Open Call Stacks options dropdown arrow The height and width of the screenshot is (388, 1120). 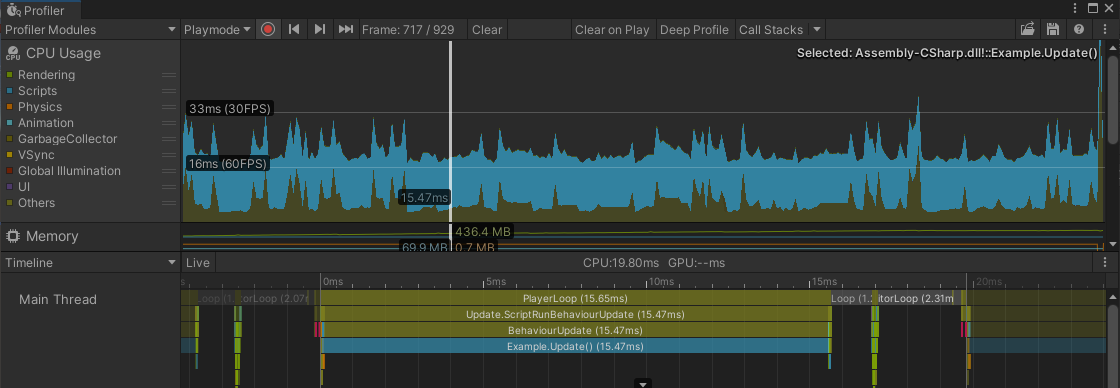coord(817,29)
